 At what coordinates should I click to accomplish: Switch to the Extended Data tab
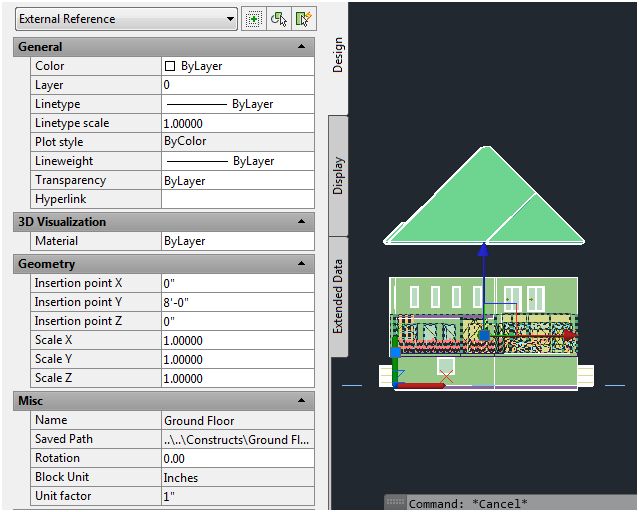tap(338, 296)
